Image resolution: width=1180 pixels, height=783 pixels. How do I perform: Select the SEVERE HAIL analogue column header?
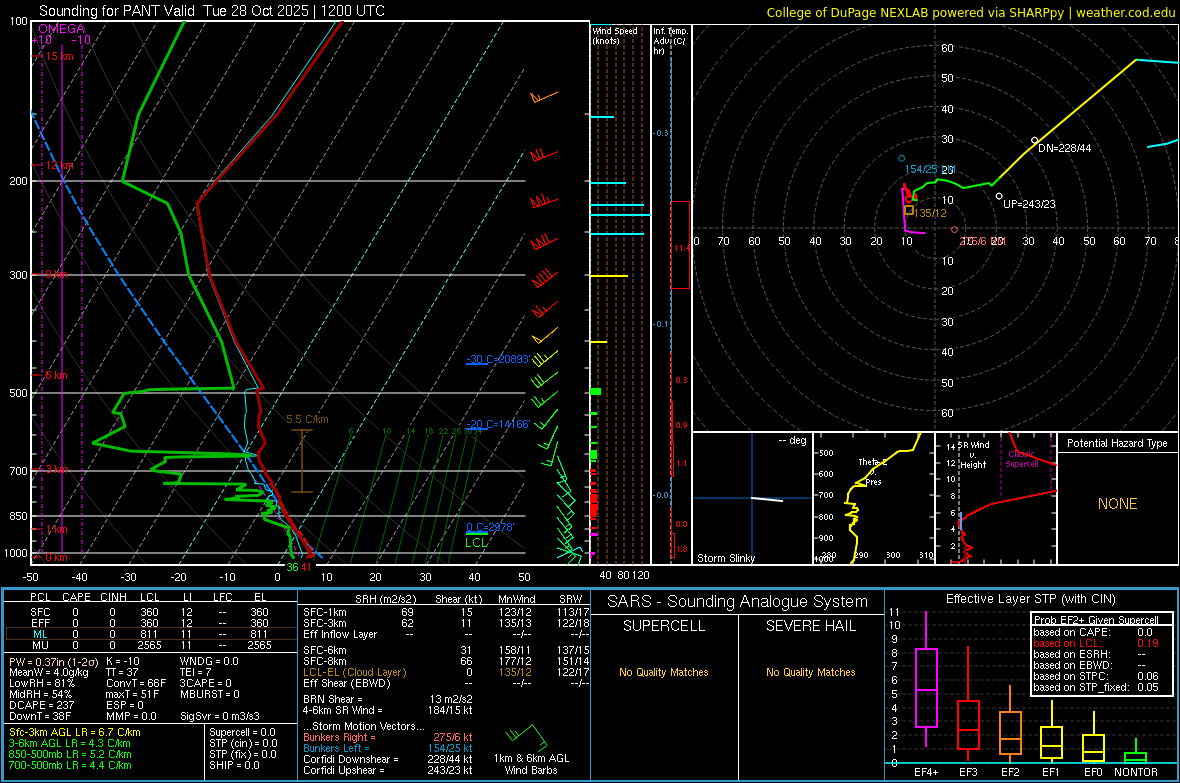pos(810,626)
